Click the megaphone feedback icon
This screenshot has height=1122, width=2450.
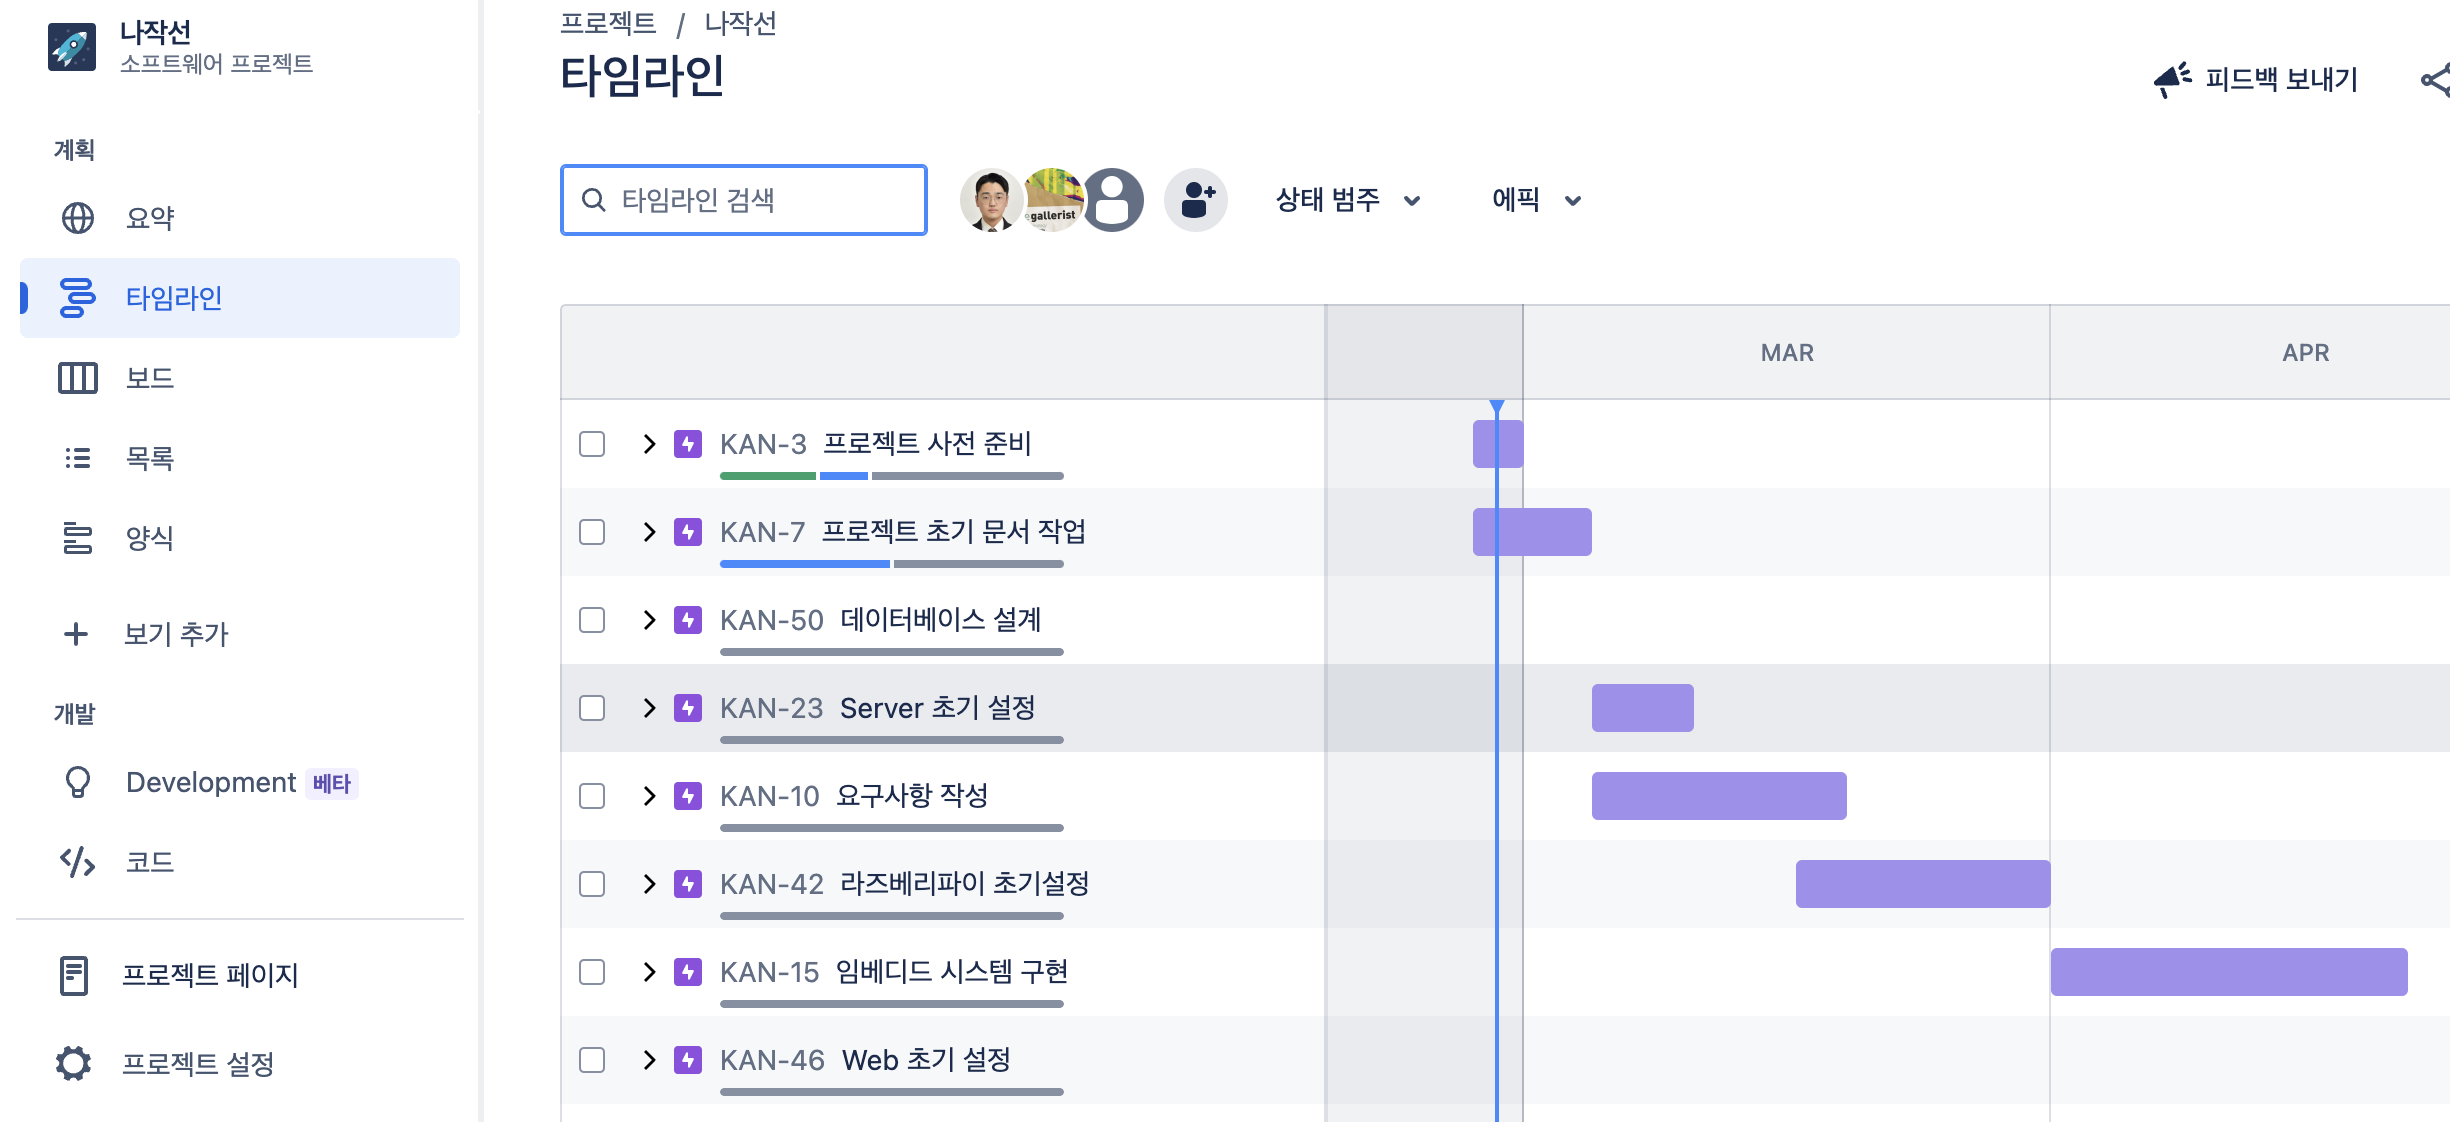coord(2171,79)
